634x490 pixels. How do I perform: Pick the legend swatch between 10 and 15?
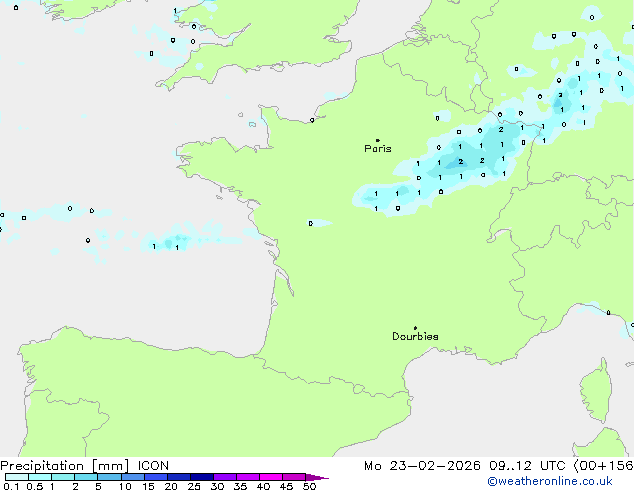(133, 478)
